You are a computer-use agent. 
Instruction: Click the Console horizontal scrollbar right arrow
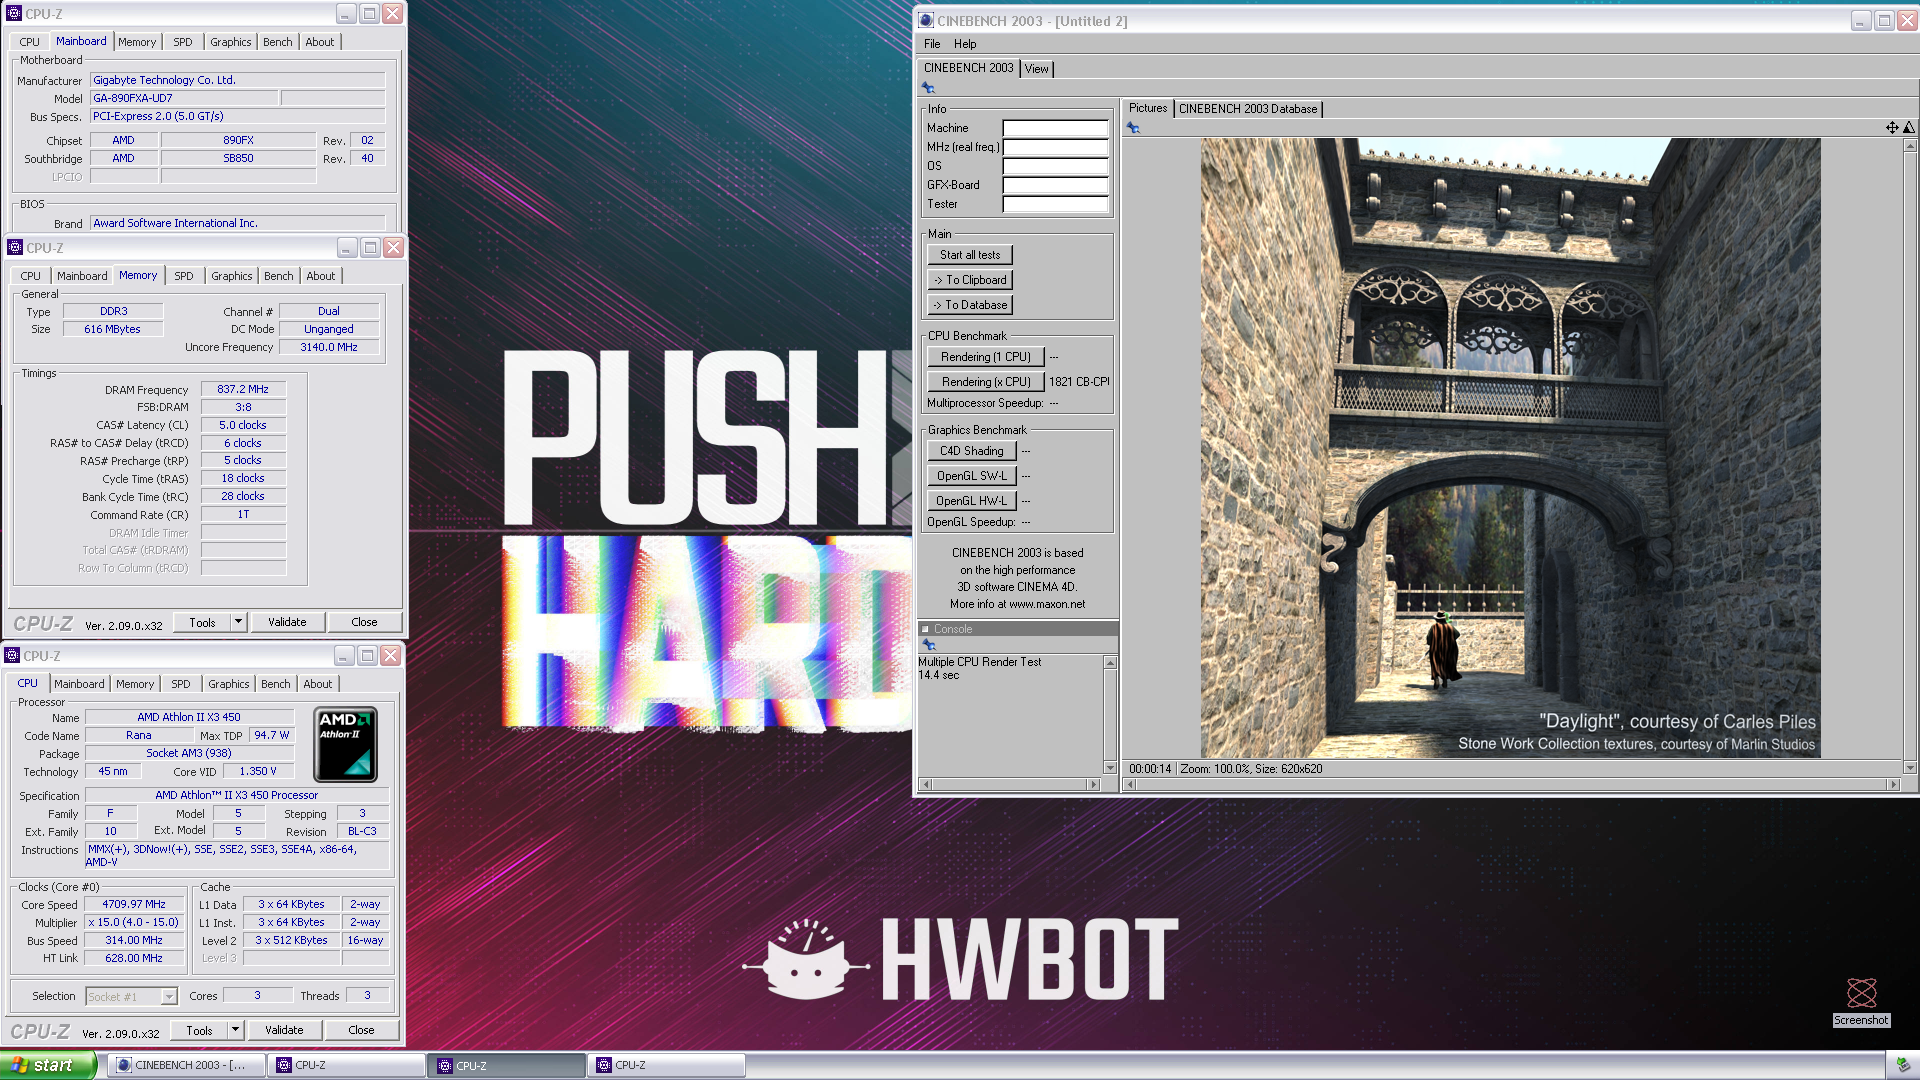[x=1094, y=785]
